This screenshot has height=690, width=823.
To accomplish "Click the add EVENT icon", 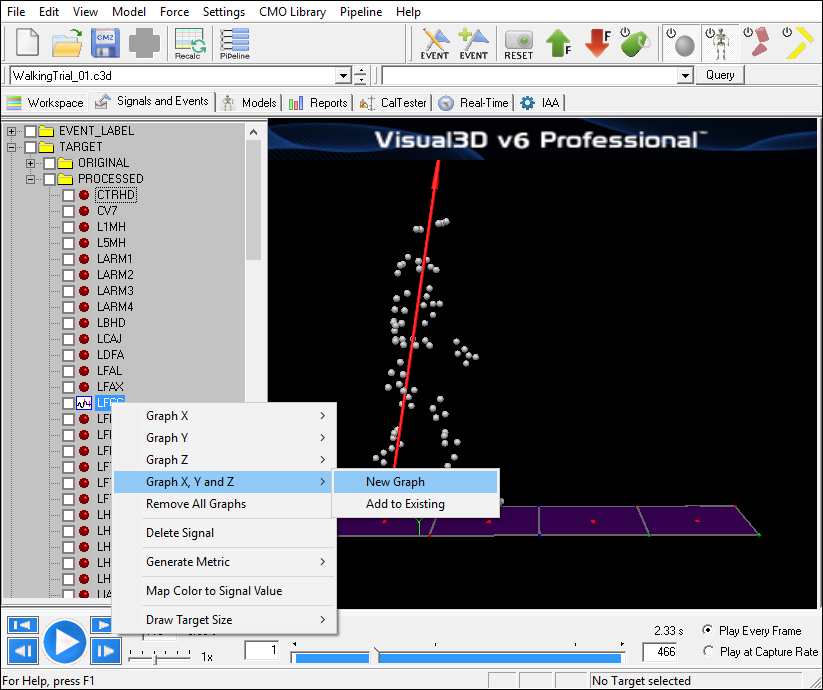I will point(473,44).
